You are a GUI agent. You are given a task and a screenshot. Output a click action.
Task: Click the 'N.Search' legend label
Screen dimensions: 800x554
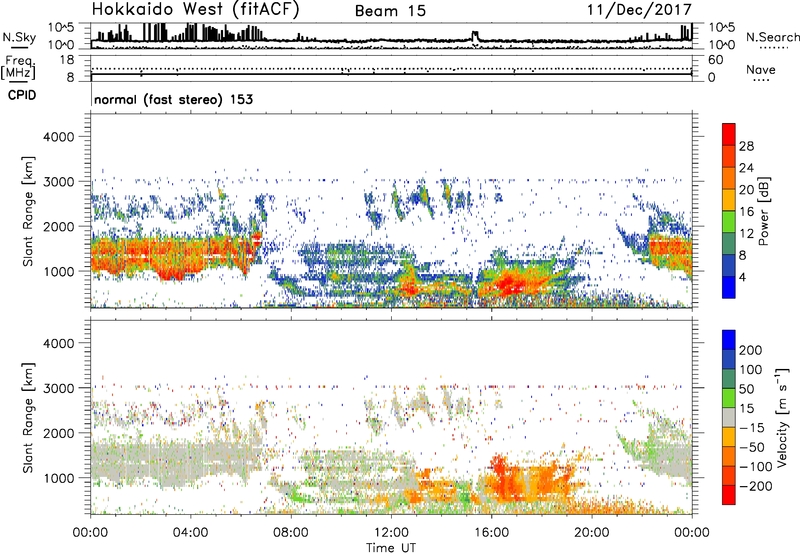(772, 37)
